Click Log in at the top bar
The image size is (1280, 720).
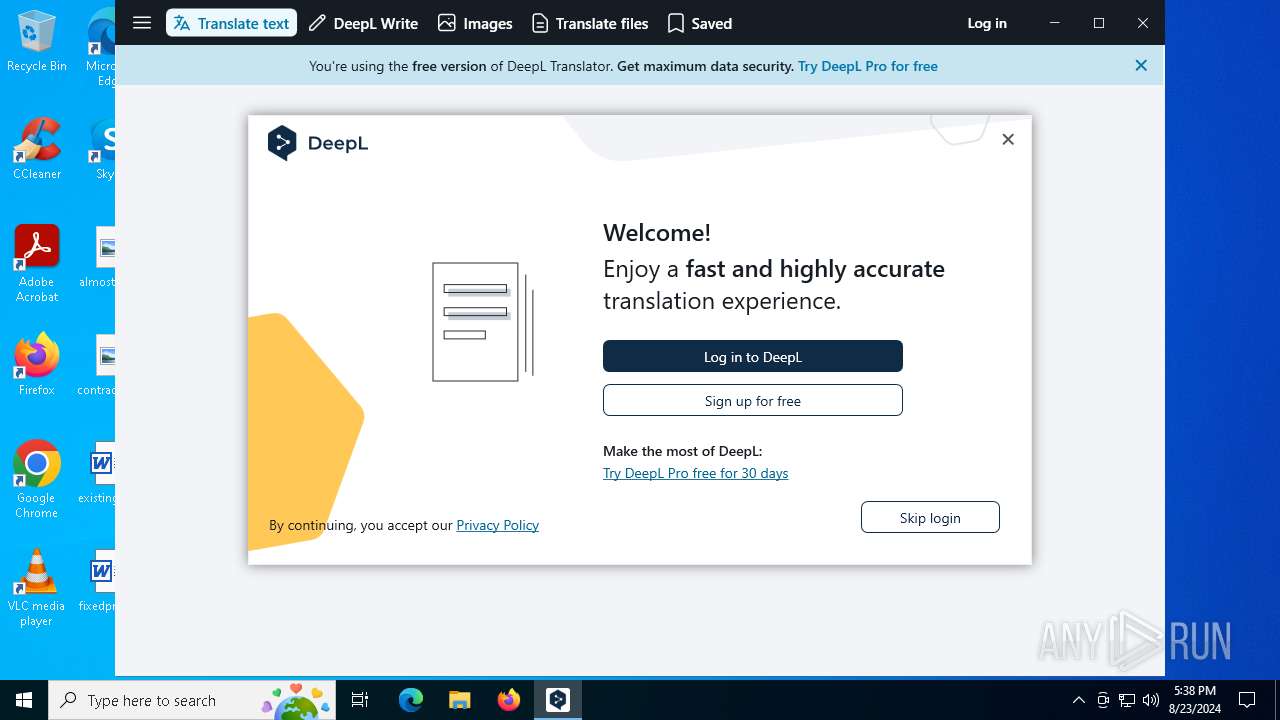point(987,23)
